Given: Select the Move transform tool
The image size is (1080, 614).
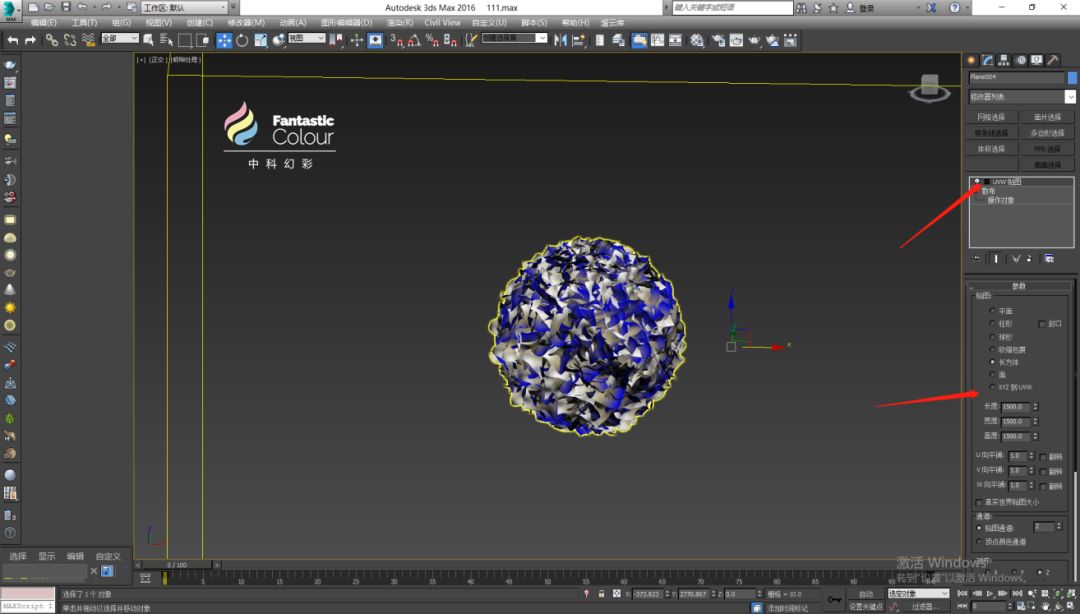Looking at the screenshot, I should (223, 40).
